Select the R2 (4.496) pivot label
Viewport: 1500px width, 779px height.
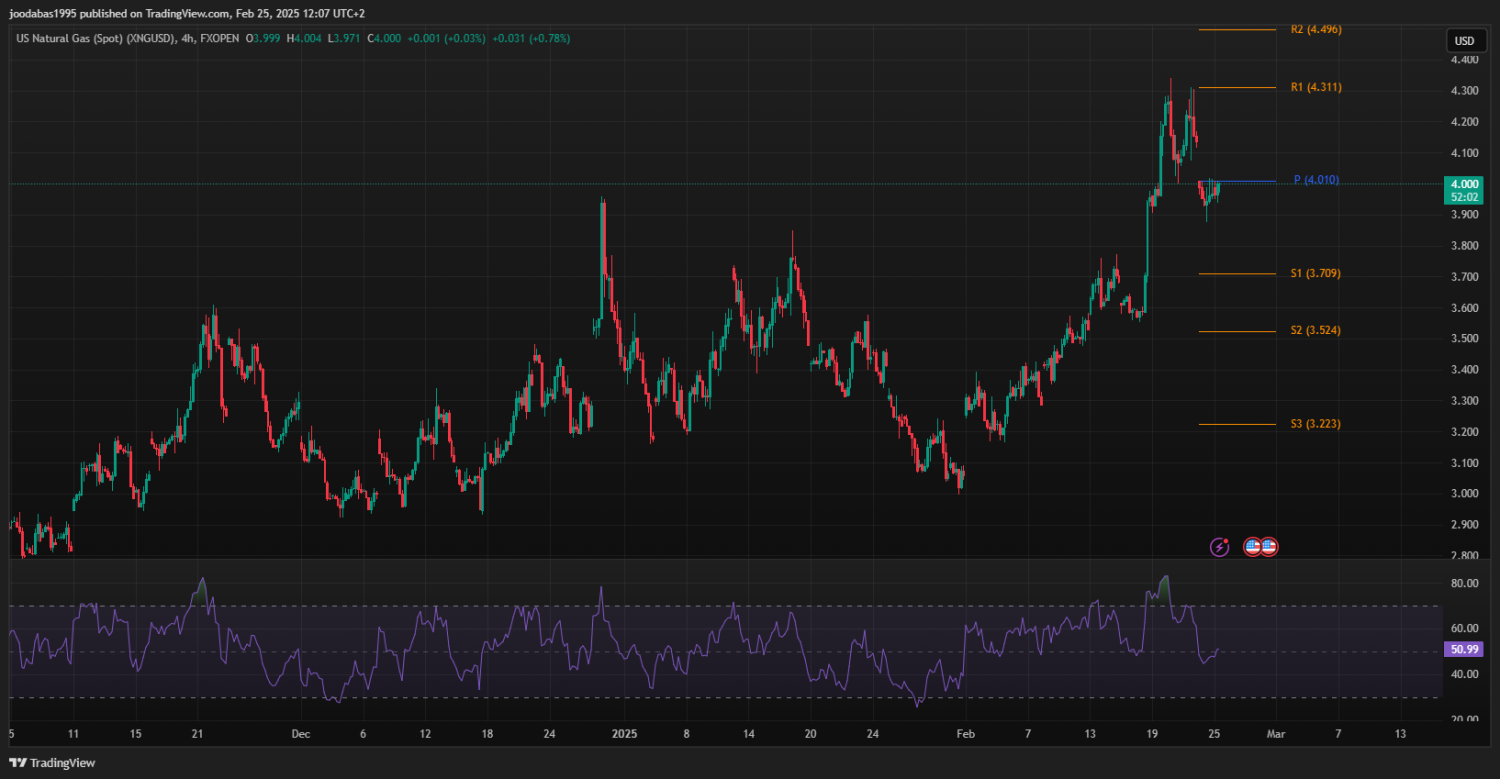pos(1316,30)
